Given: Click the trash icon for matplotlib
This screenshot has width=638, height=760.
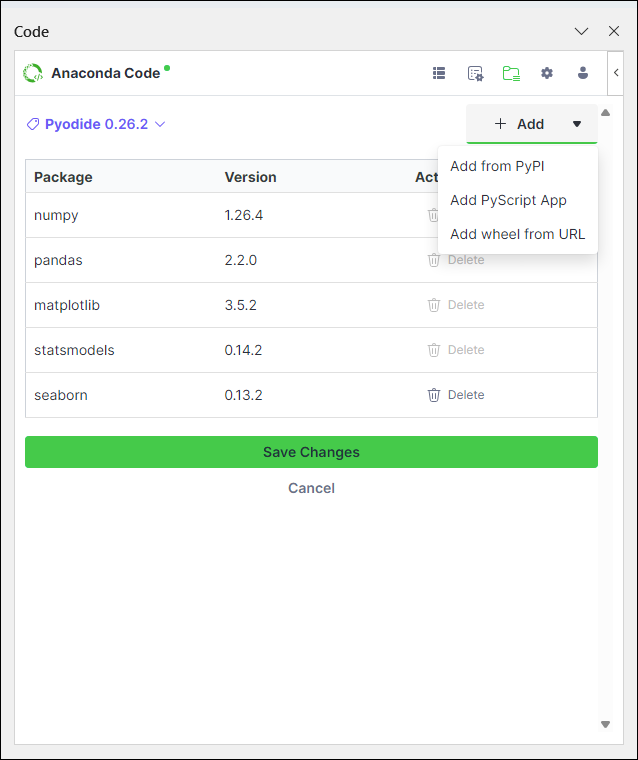Looking at the screenshot, I should coord(433,305).
